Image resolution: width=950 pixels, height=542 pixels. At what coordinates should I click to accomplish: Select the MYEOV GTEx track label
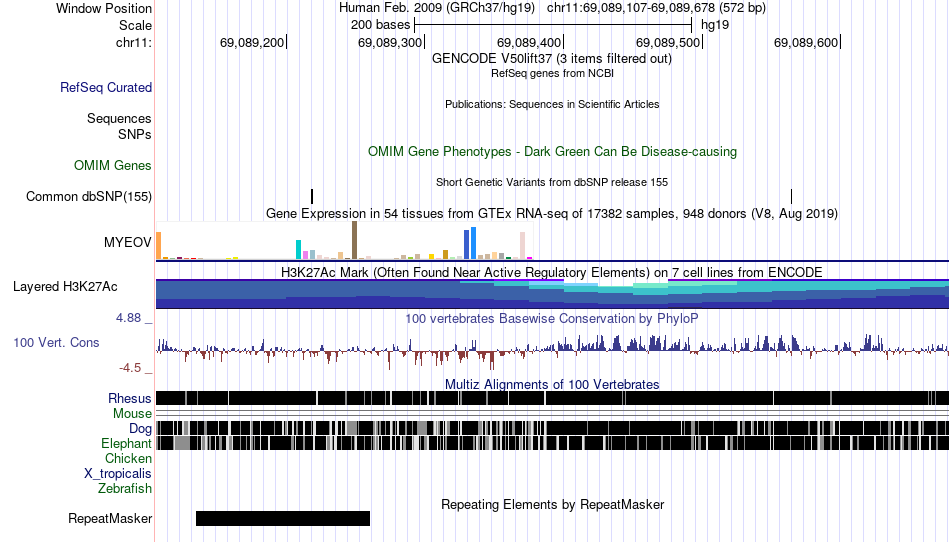point(127,242)
